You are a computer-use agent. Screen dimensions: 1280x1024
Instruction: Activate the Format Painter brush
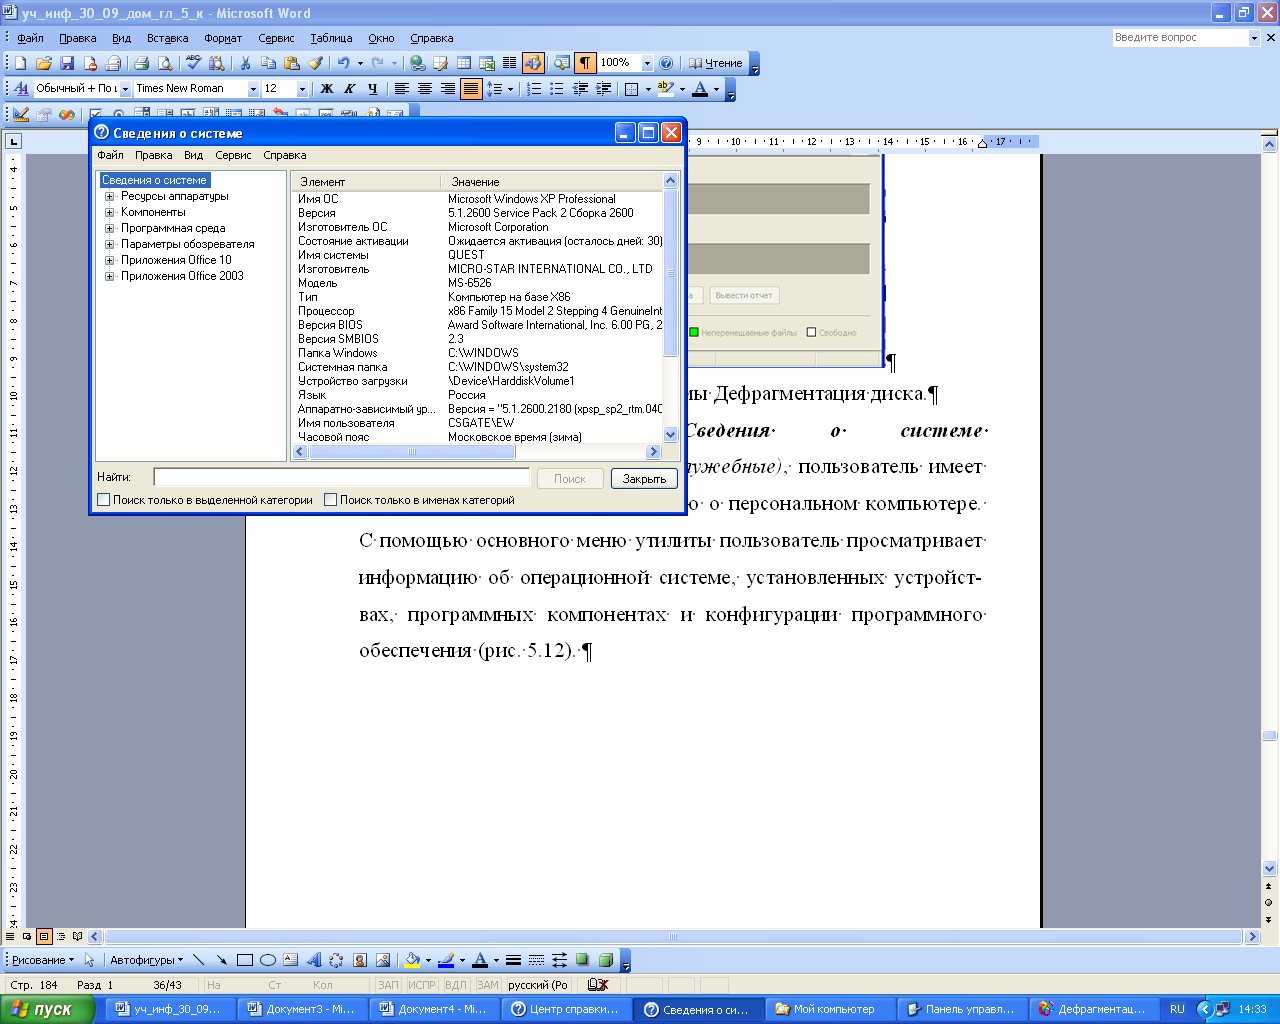[315, 63]
